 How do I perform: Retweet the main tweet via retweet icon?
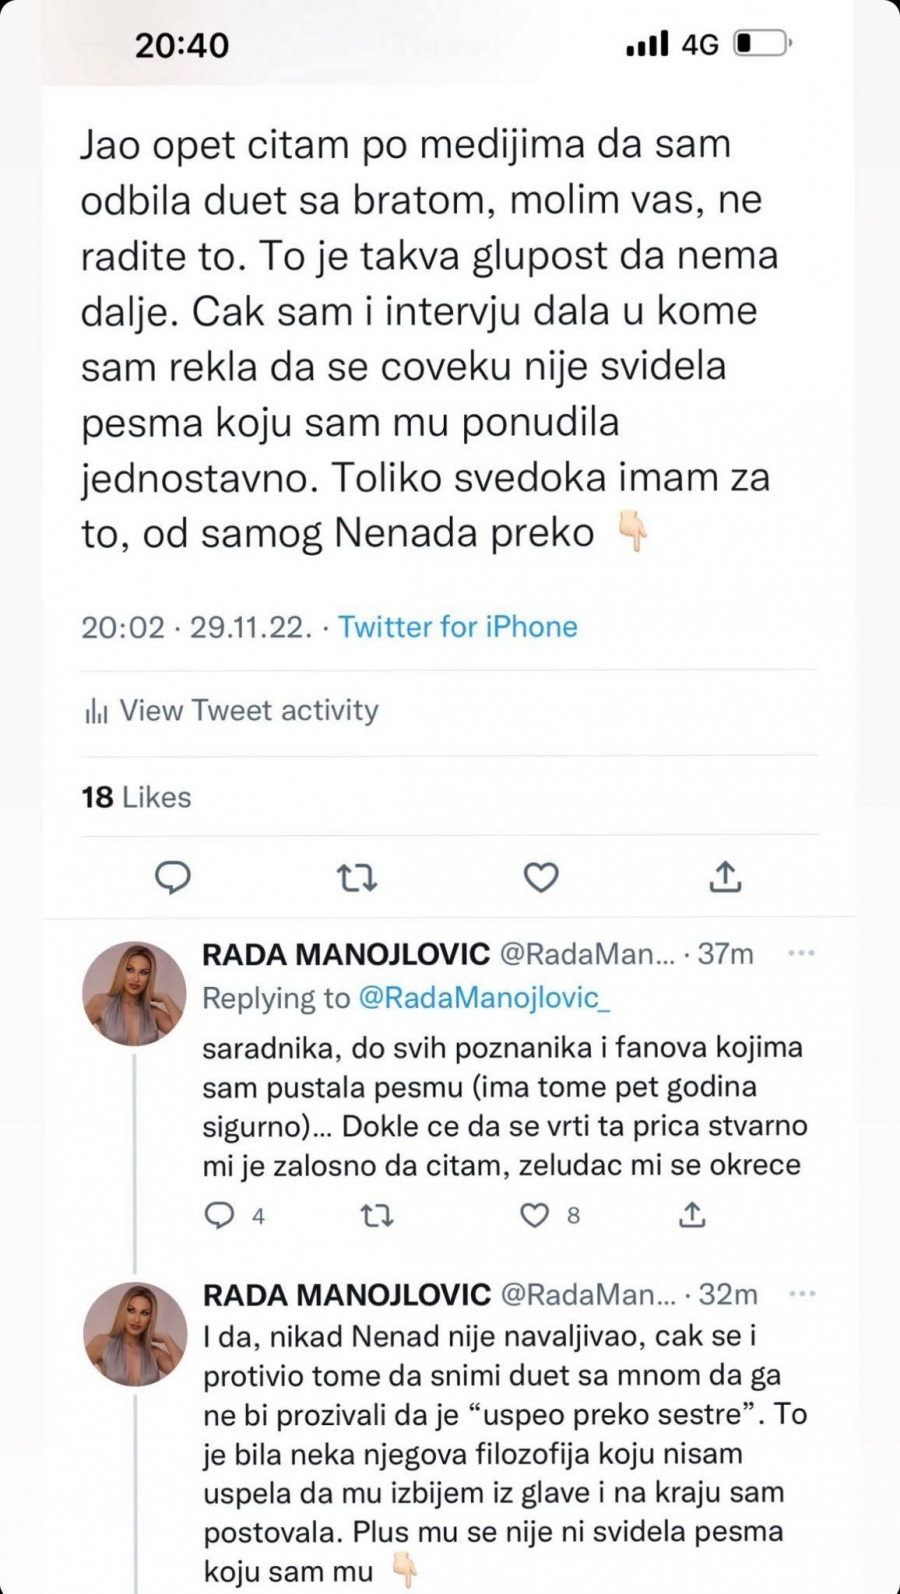(356, 877)
